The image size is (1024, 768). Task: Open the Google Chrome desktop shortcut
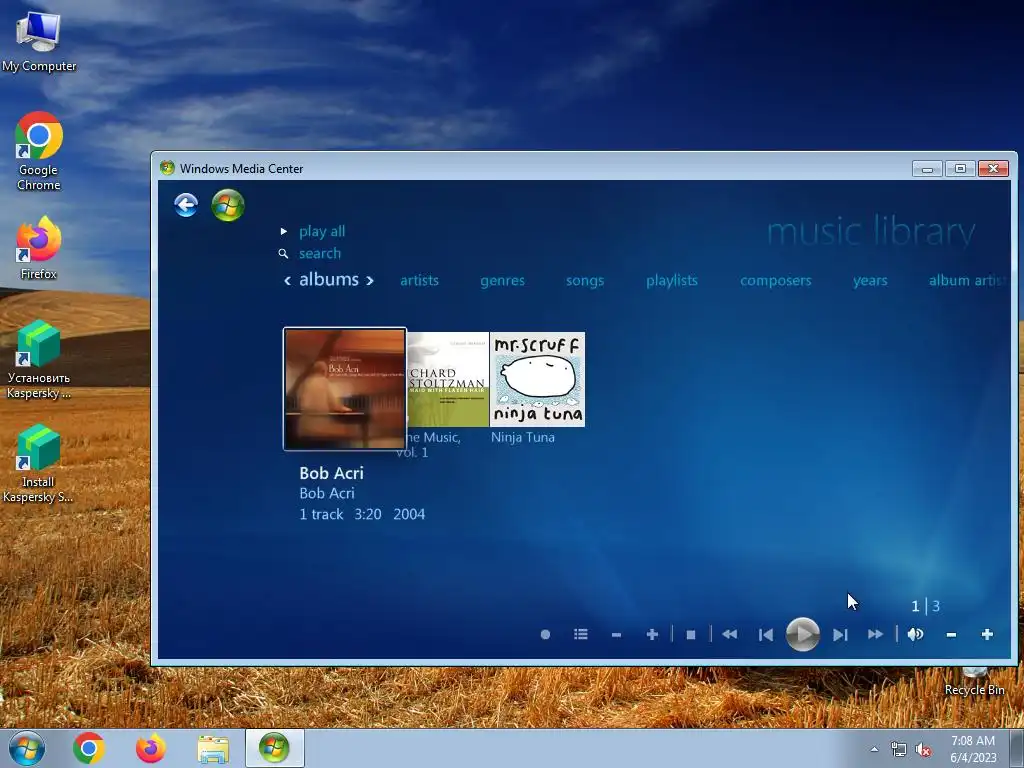(39, 152)
